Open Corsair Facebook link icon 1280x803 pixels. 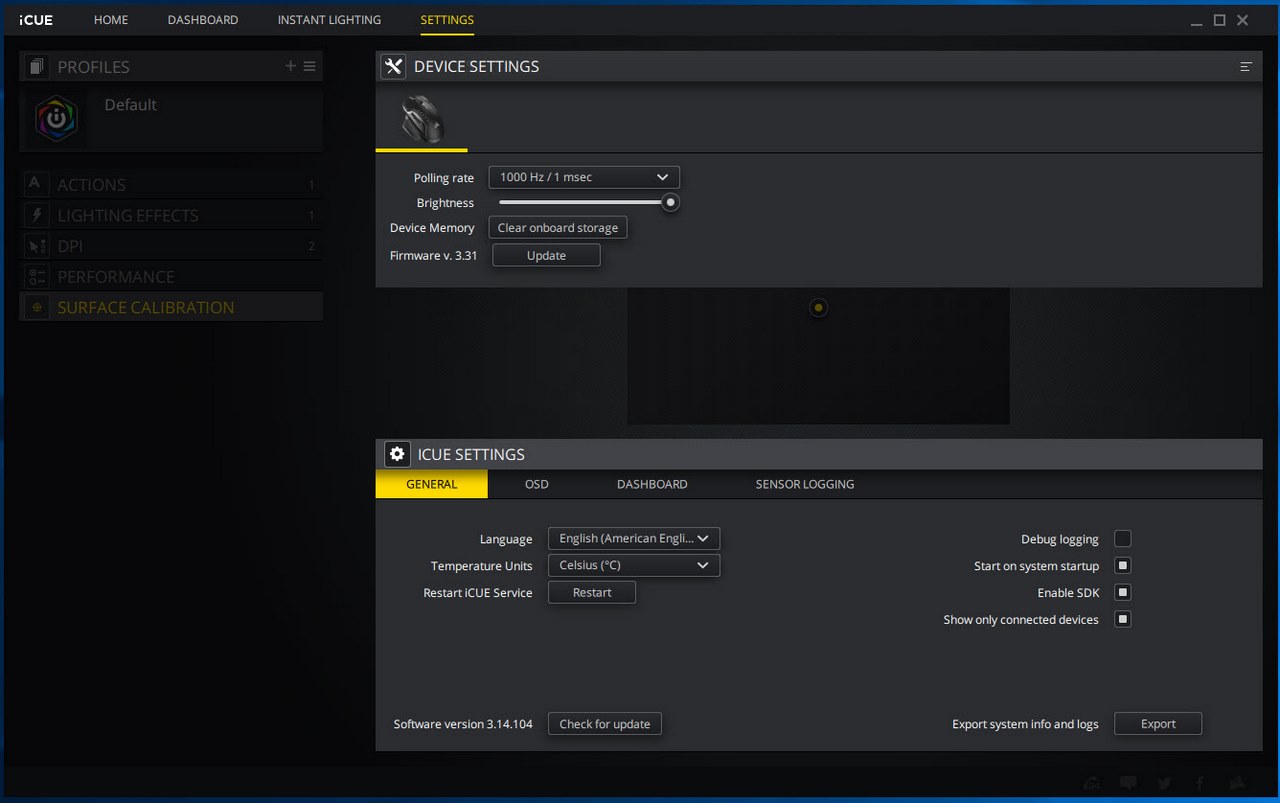1200,784
